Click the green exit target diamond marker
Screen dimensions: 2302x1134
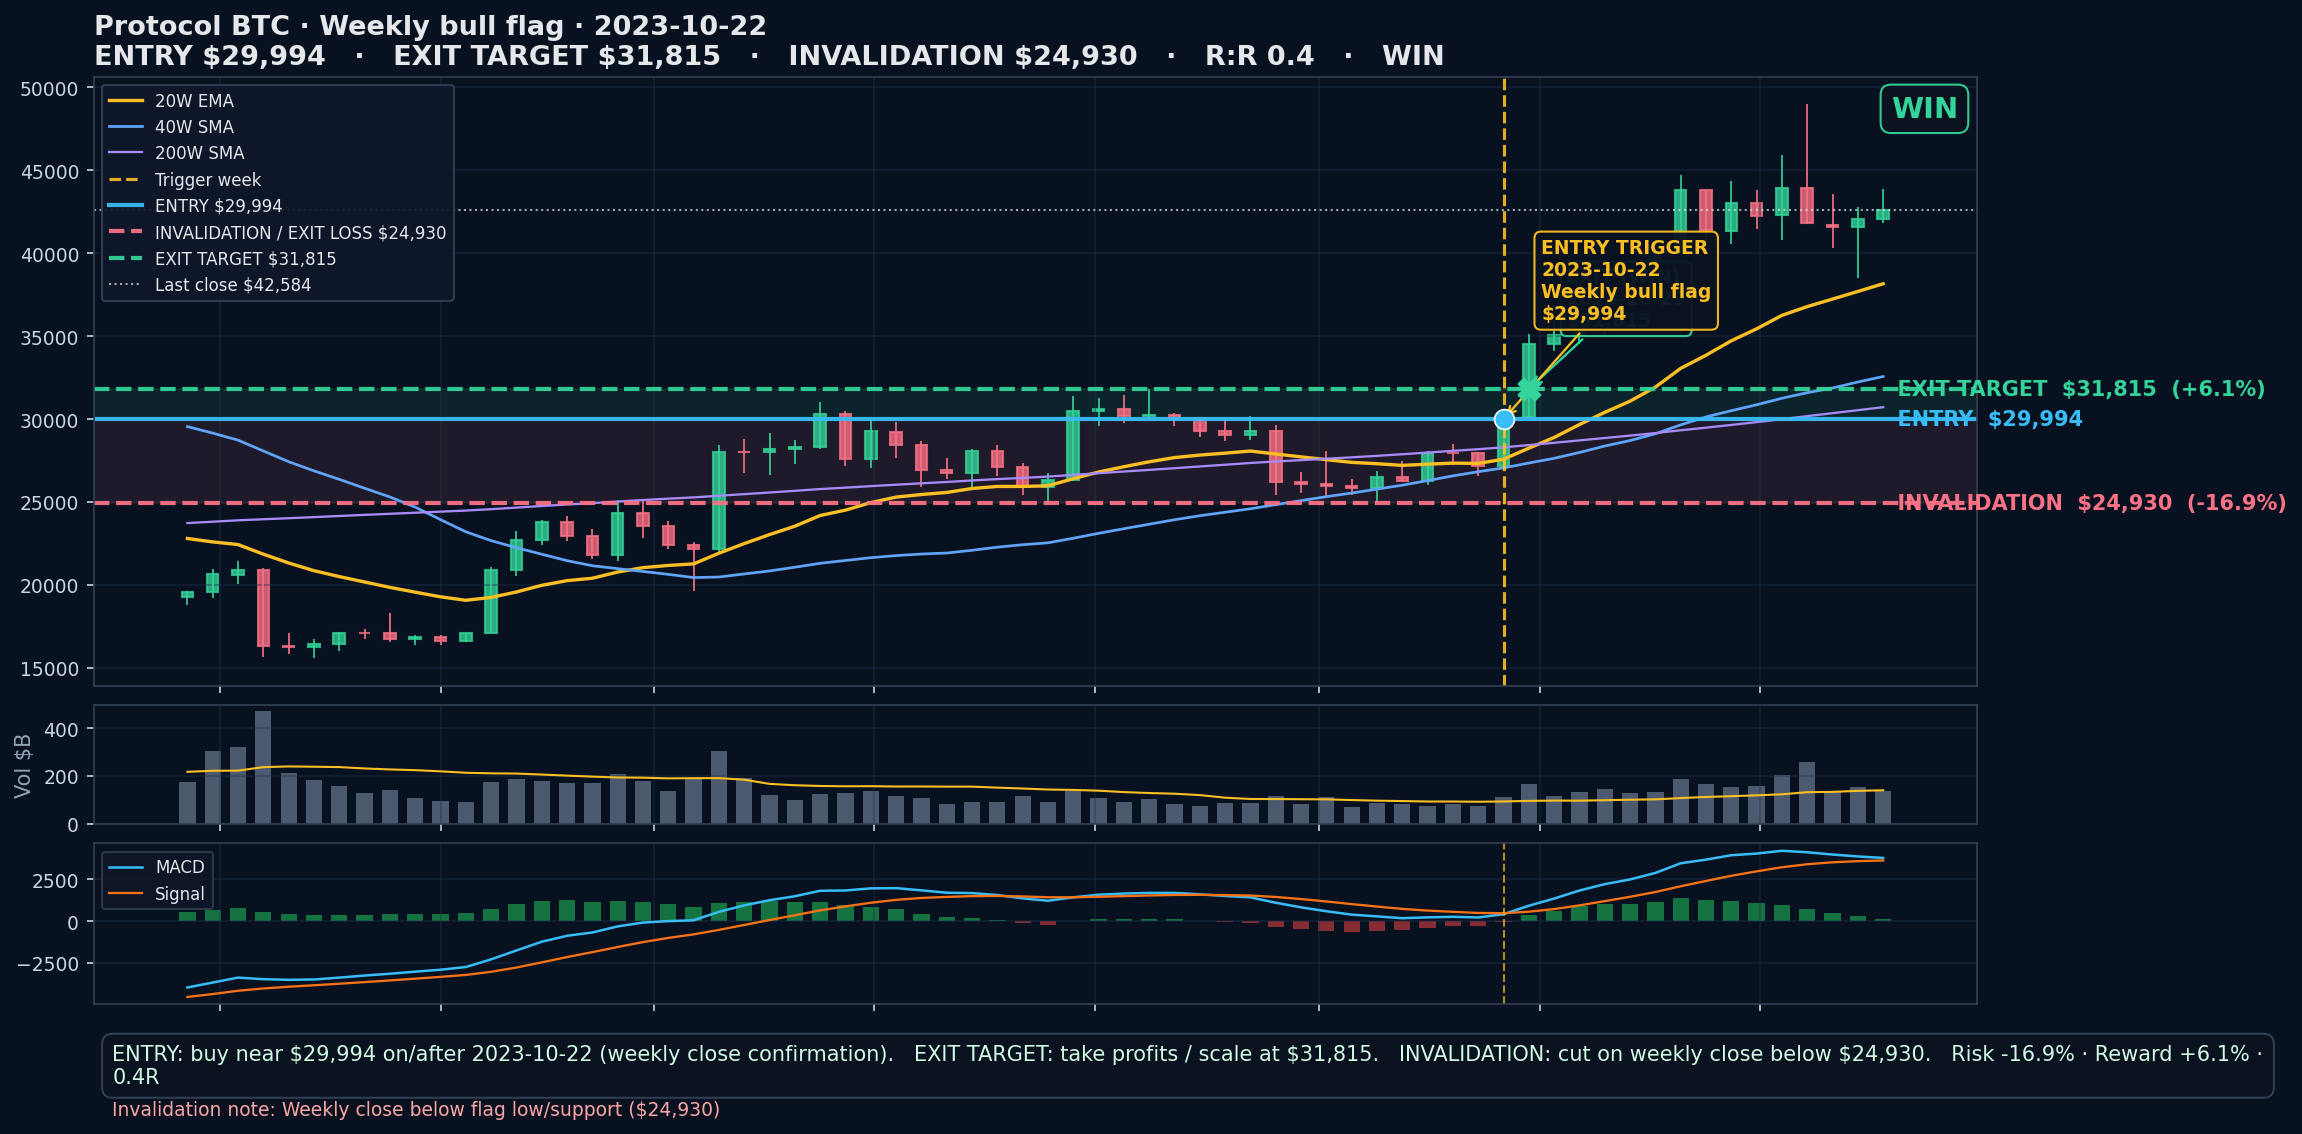tap(1529, 389)
